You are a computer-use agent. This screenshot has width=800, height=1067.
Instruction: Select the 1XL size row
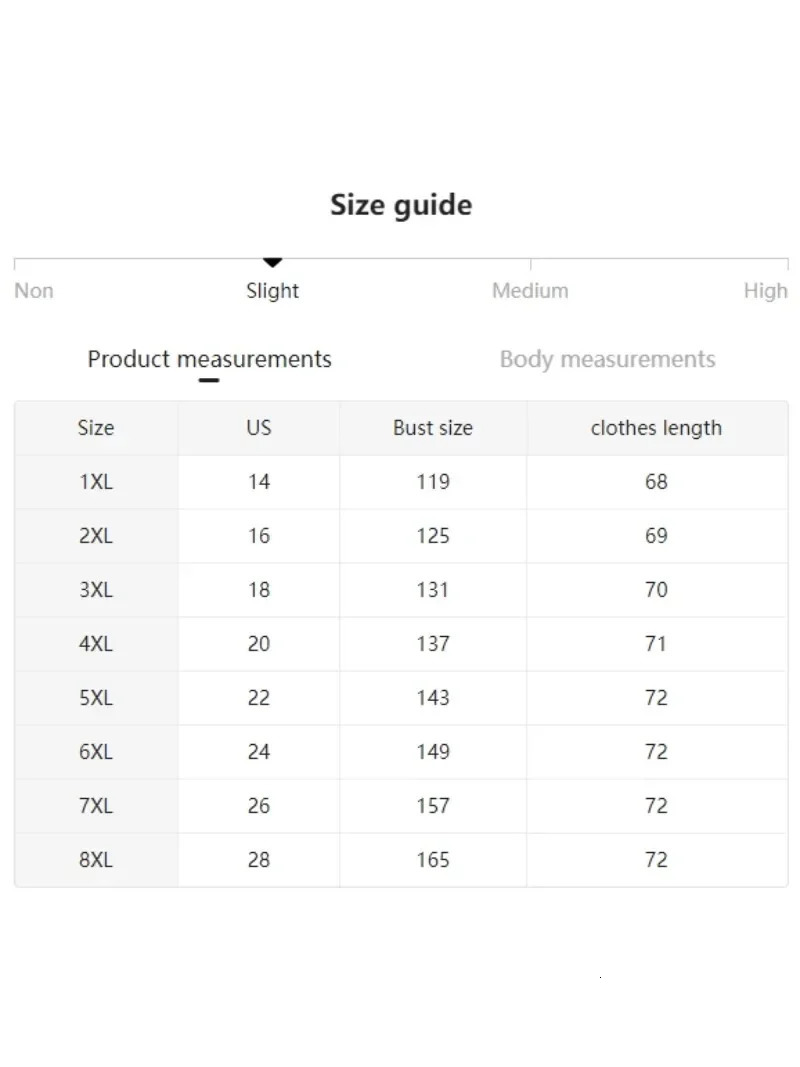[x=96, y=482]
